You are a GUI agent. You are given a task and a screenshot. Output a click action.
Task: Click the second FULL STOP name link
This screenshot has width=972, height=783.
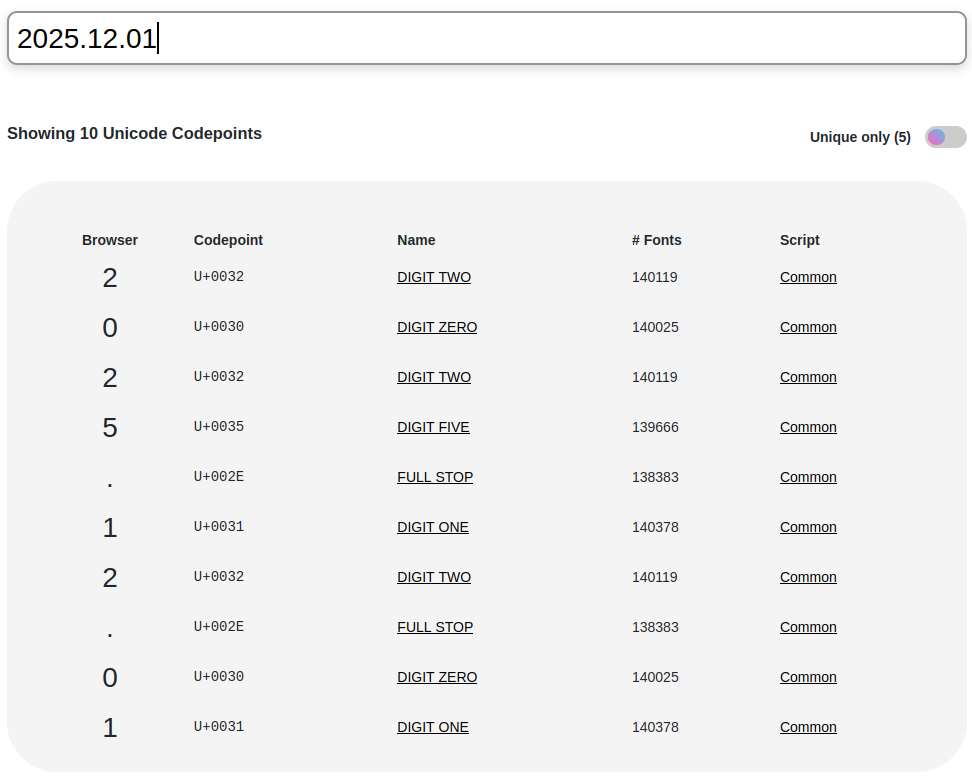434,627
